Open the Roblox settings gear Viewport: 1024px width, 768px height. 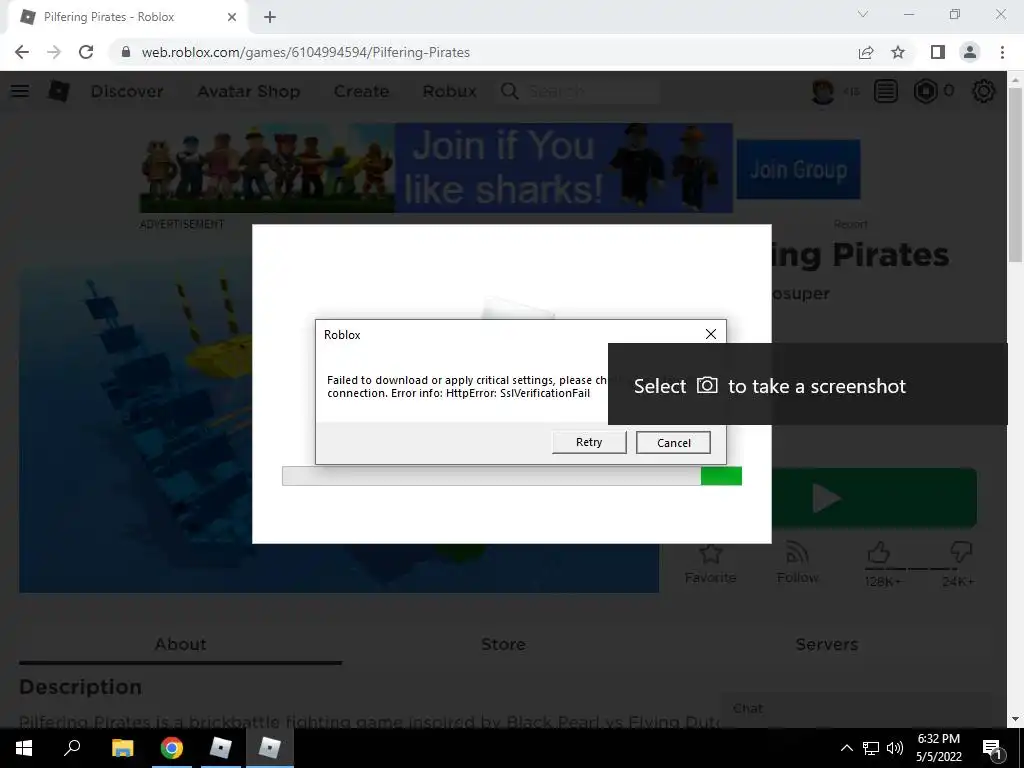click(x=984, y=91)
